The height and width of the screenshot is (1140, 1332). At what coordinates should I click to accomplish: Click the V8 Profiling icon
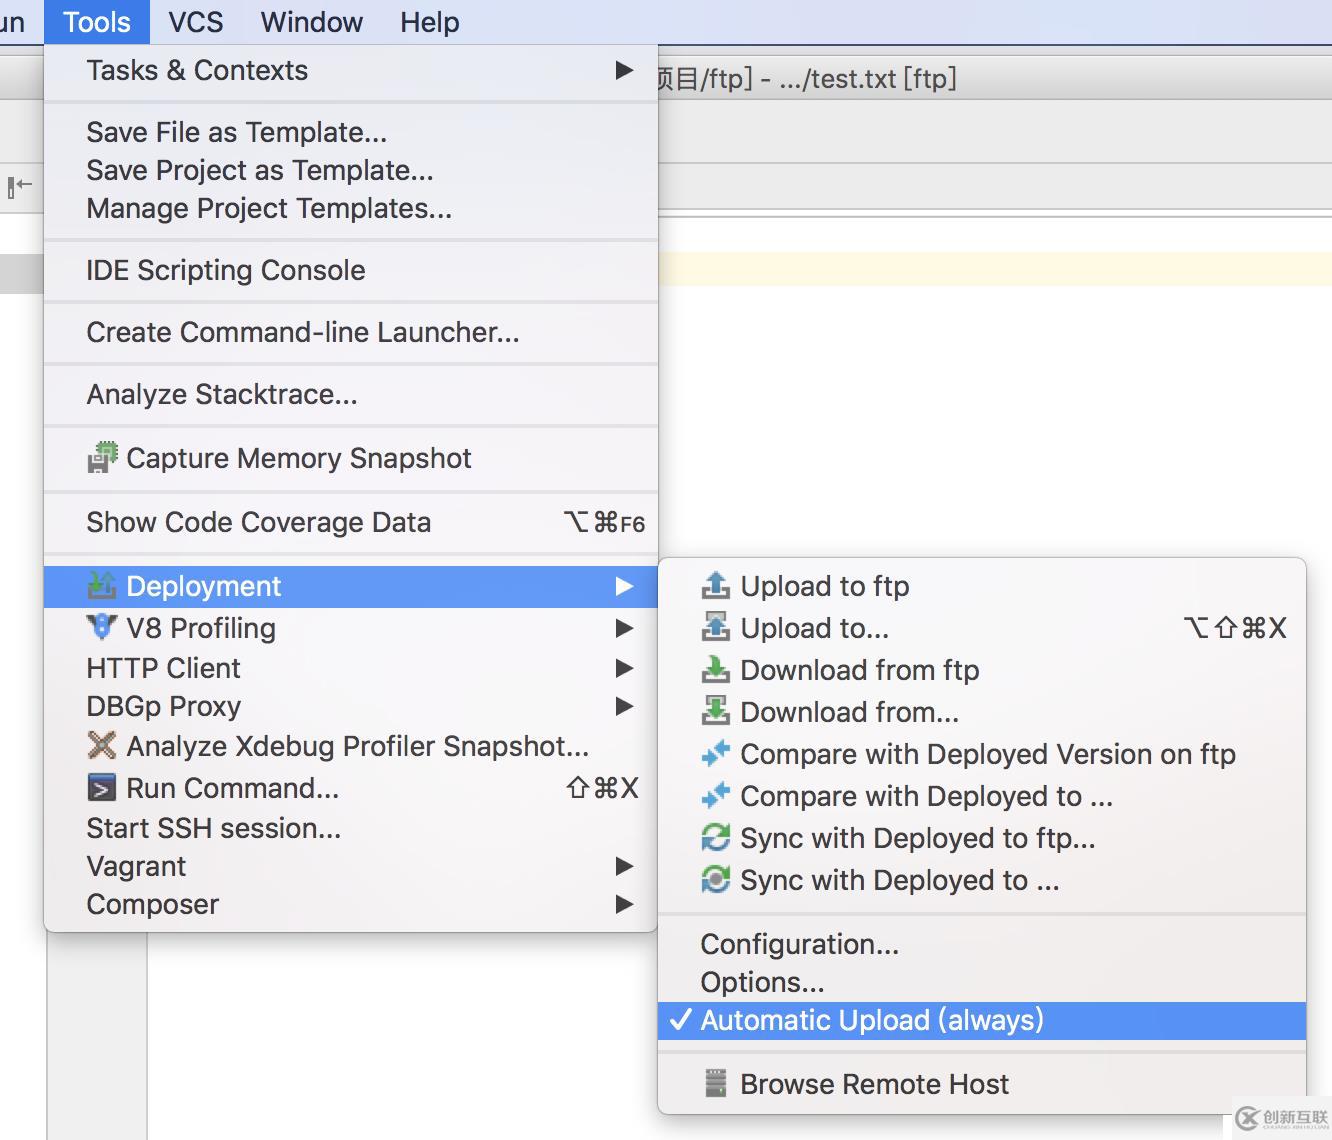(x=102, y=628)
